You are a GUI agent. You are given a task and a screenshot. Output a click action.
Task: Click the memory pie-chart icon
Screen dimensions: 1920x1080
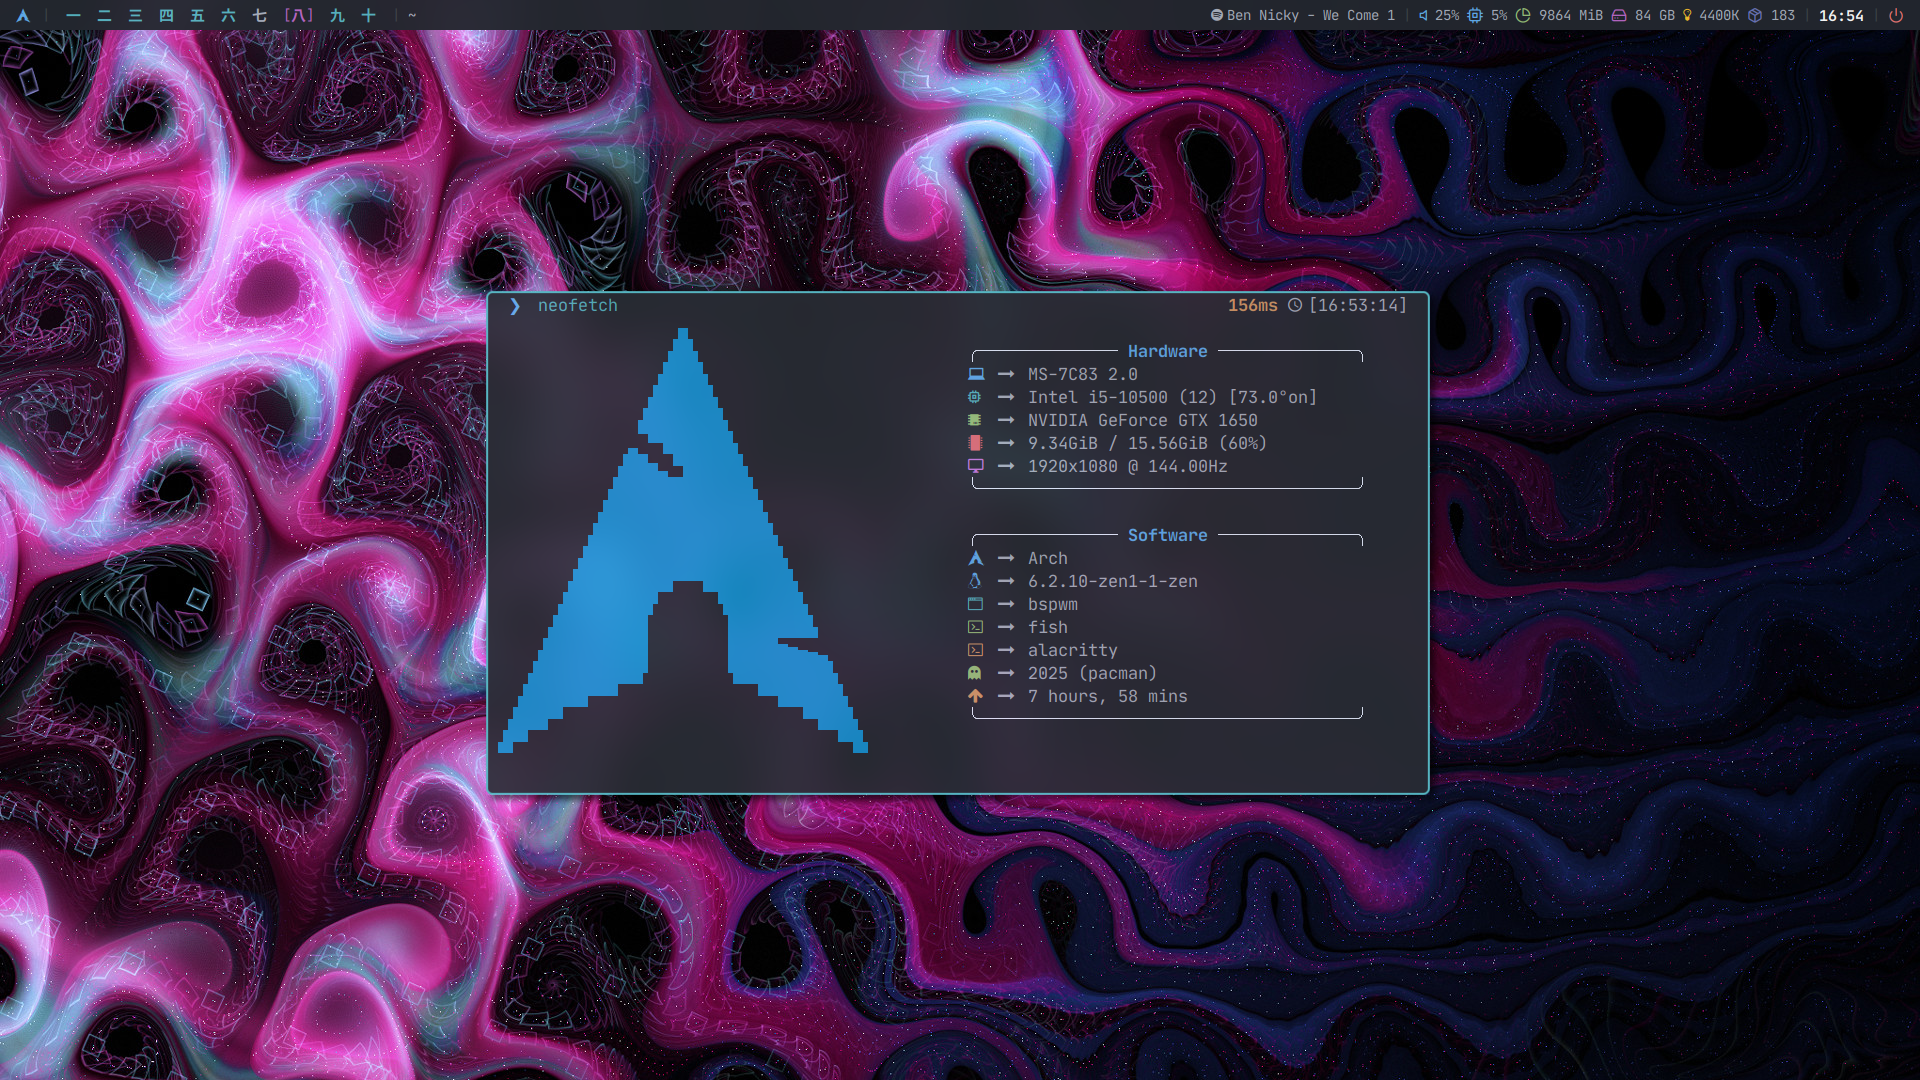click(1523, 15)
